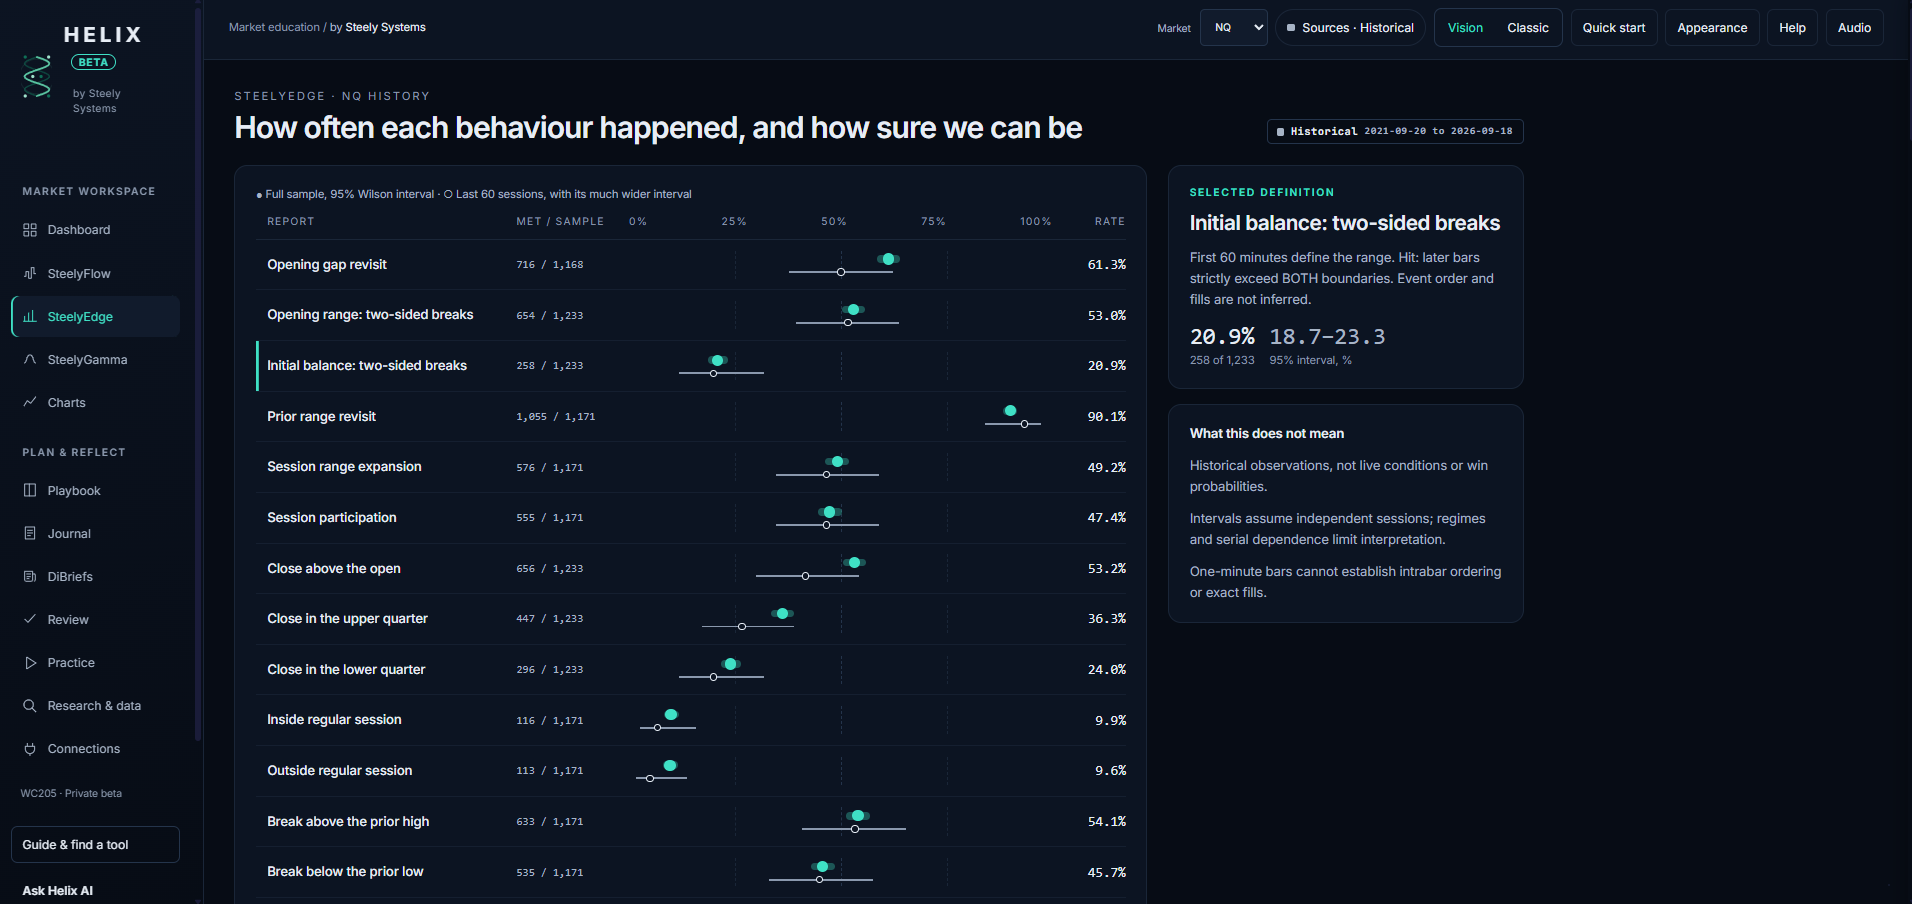Click the RATE column header

(1109, 221)
